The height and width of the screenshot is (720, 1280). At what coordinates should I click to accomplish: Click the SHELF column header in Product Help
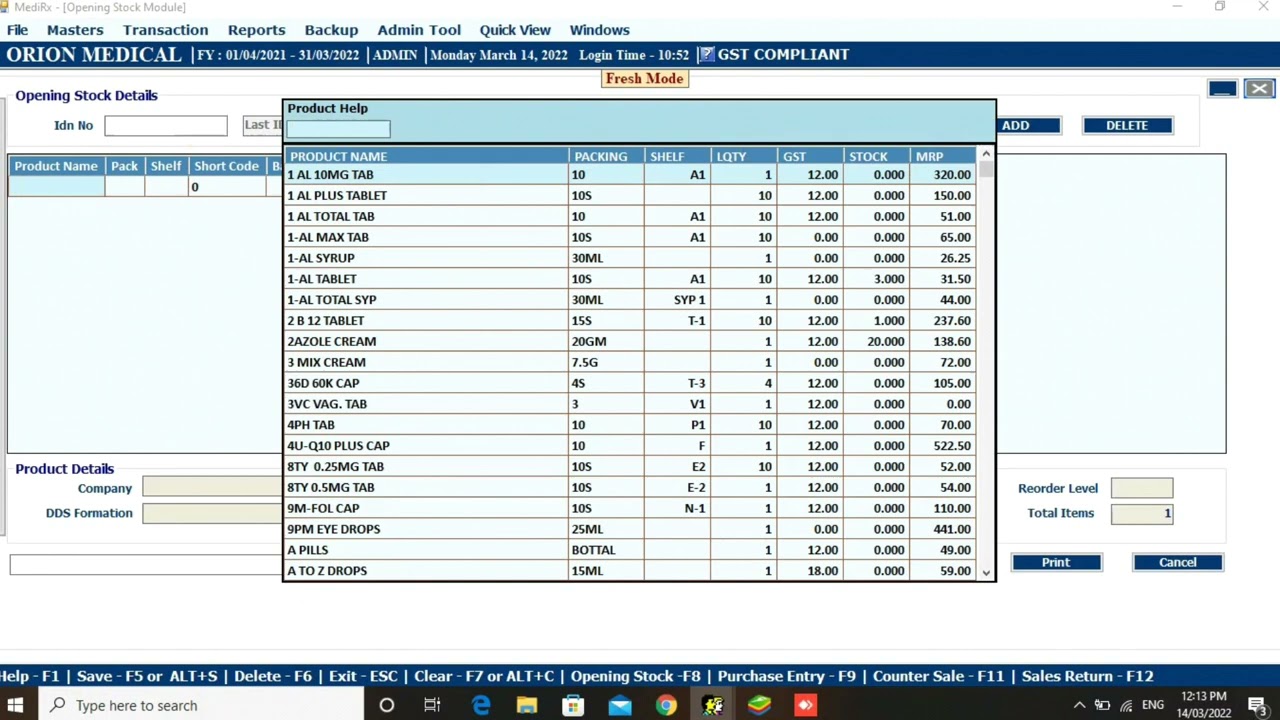(677, 156)
